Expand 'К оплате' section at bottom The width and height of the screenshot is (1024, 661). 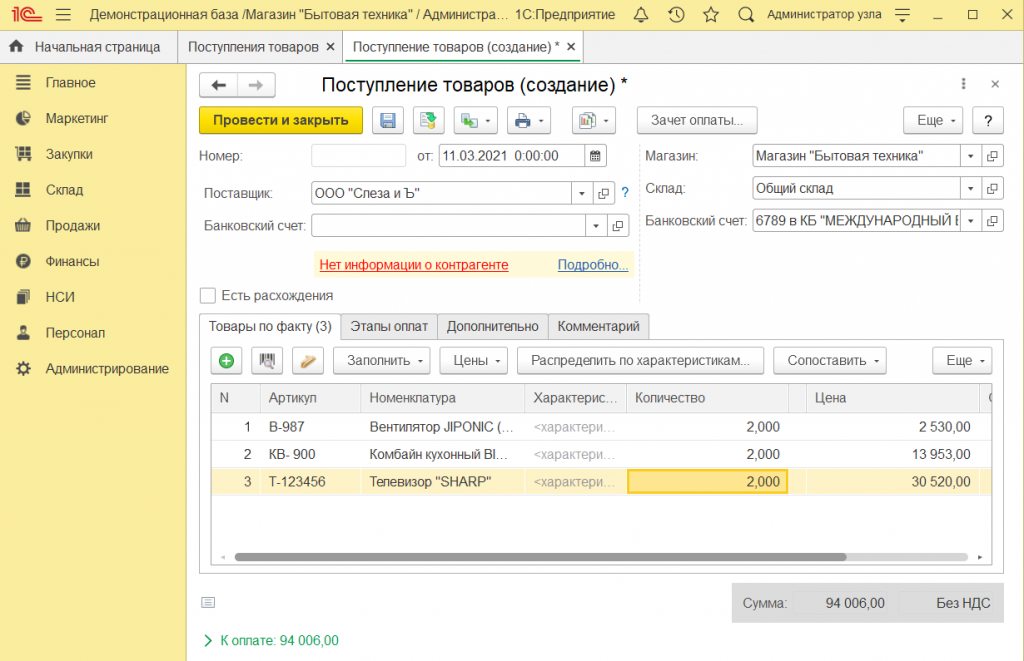click(x=208, y=640)
